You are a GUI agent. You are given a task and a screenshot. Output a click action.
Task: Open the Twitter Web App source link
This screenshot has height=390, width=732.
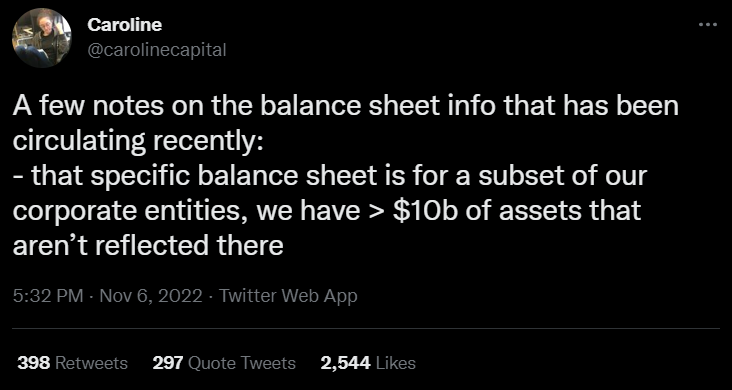[x=288, y=296]
